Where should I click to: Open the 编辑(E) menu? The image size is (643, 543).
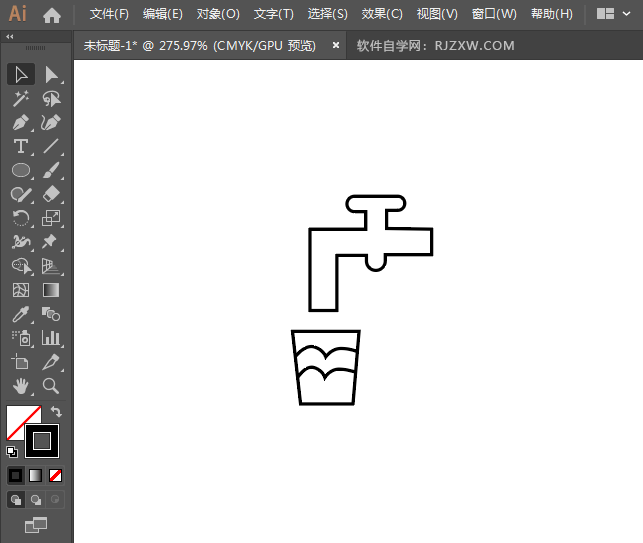pos(163,14)
